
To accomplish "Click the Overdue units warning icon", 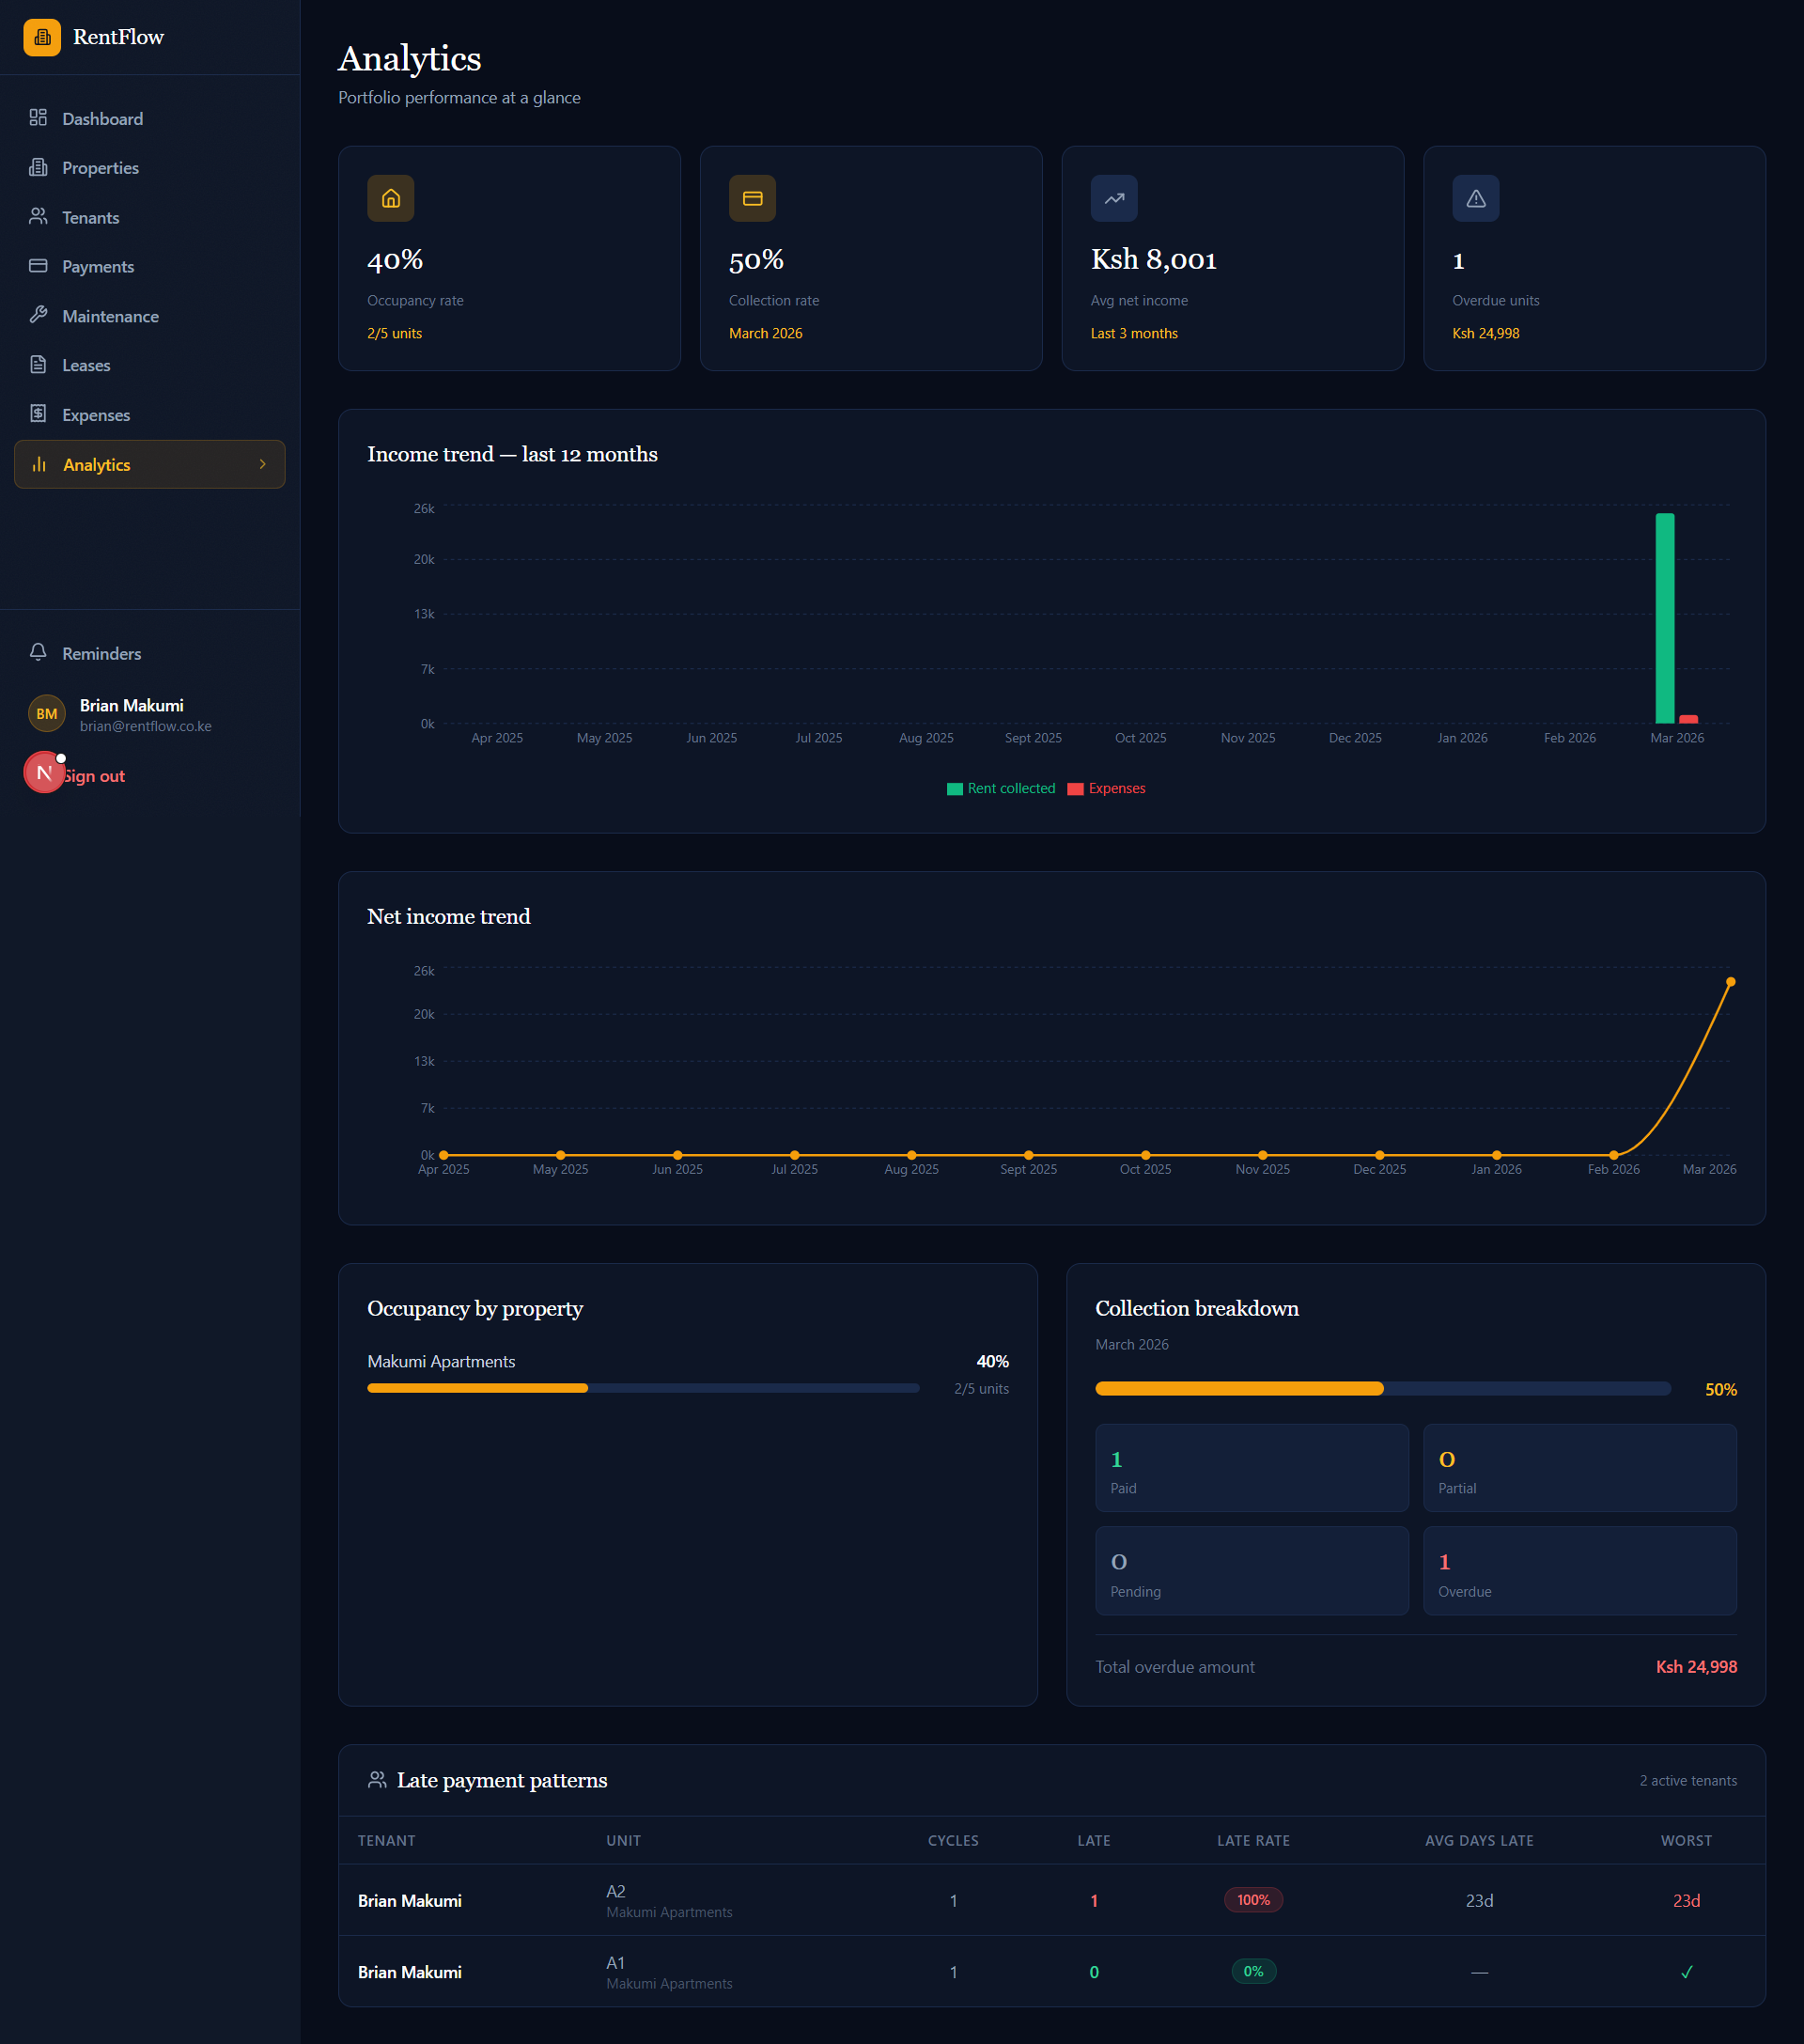I will tap(1476, 199).
